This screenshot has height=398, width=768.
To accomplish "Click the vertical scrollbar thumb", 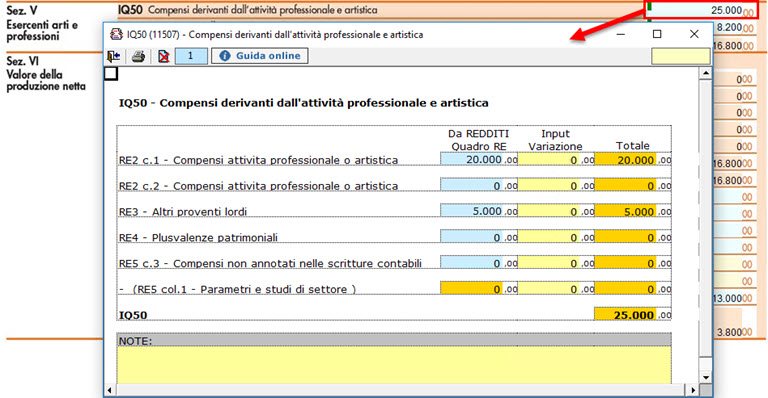I will point(705,219).
